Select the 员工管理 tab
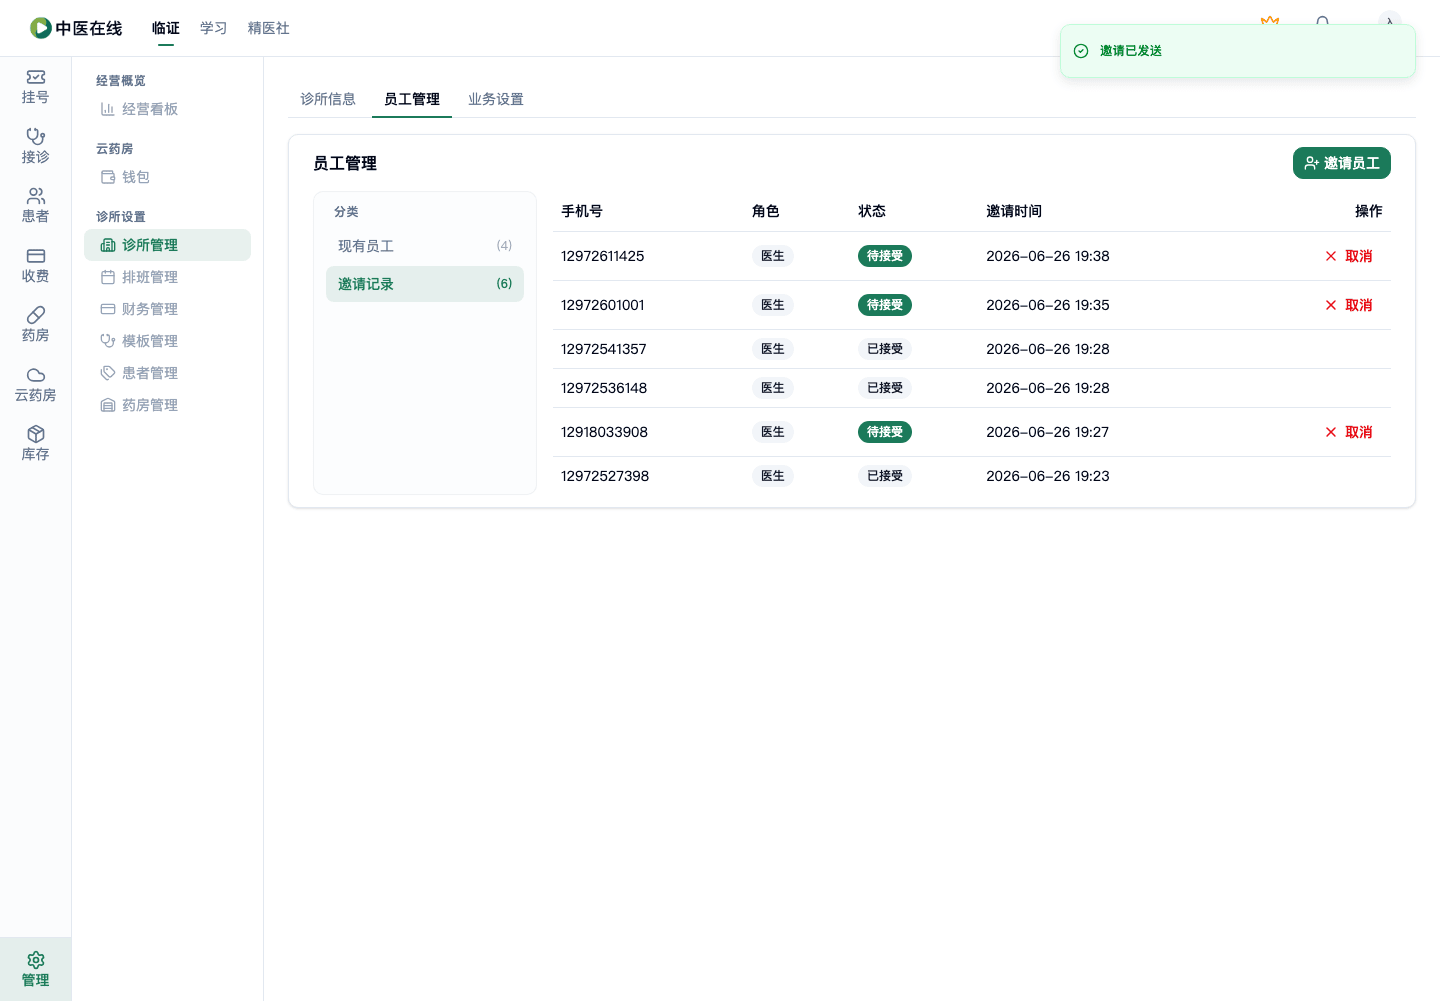 tap(412, 99)
